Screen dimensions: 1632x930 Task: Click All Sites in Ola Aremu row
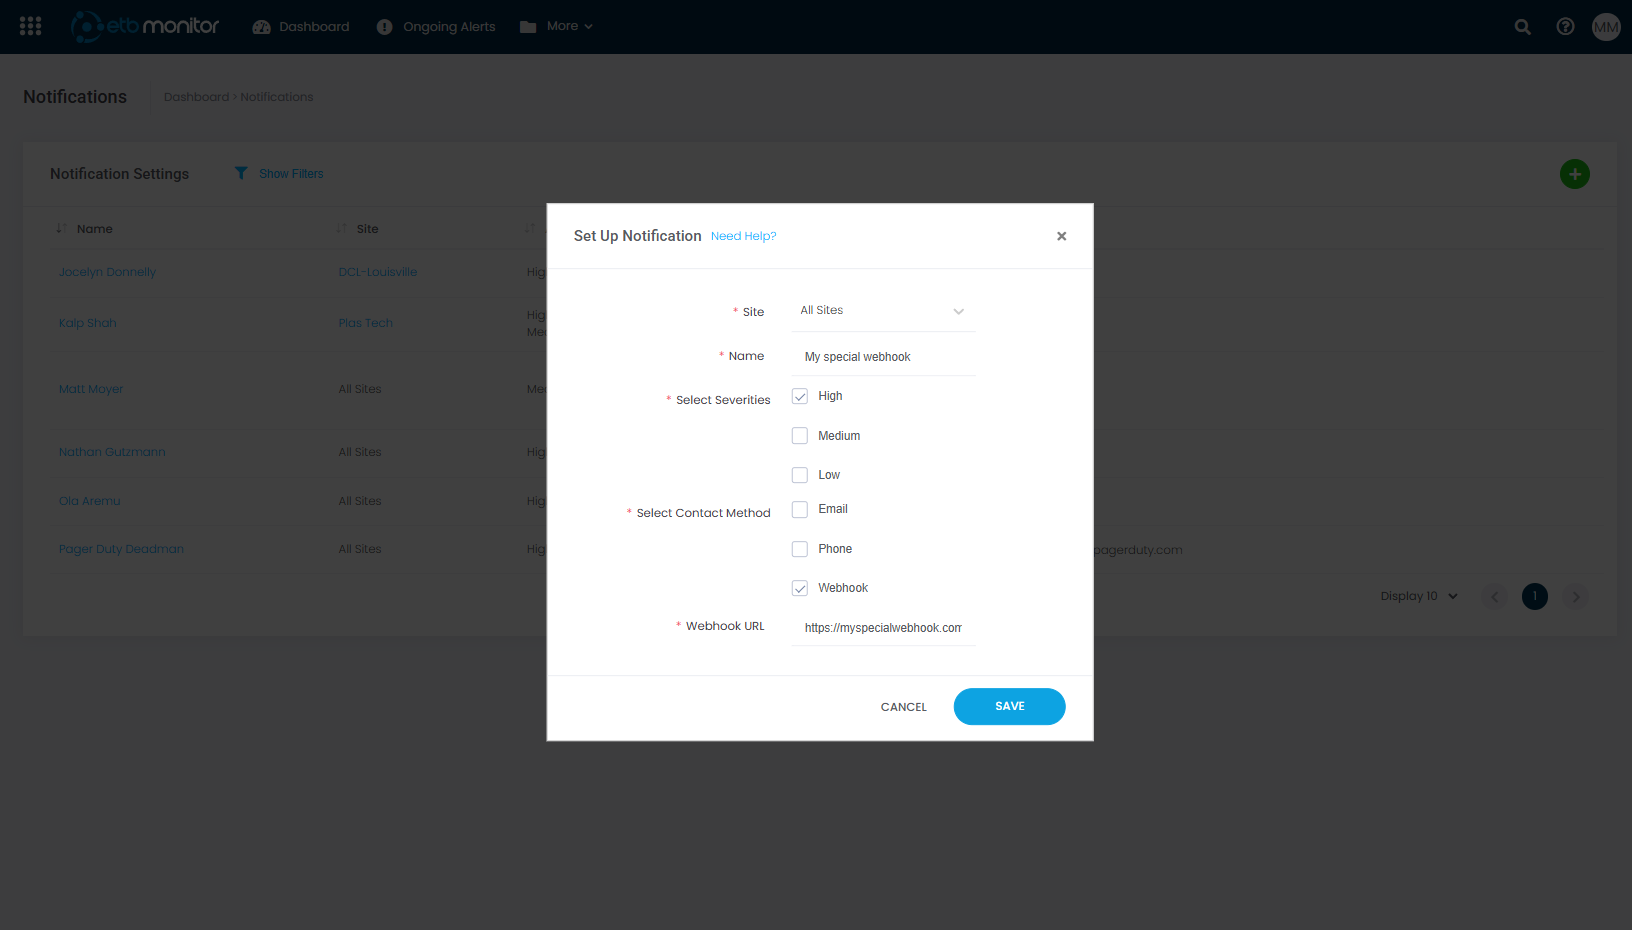coord(360,501)
